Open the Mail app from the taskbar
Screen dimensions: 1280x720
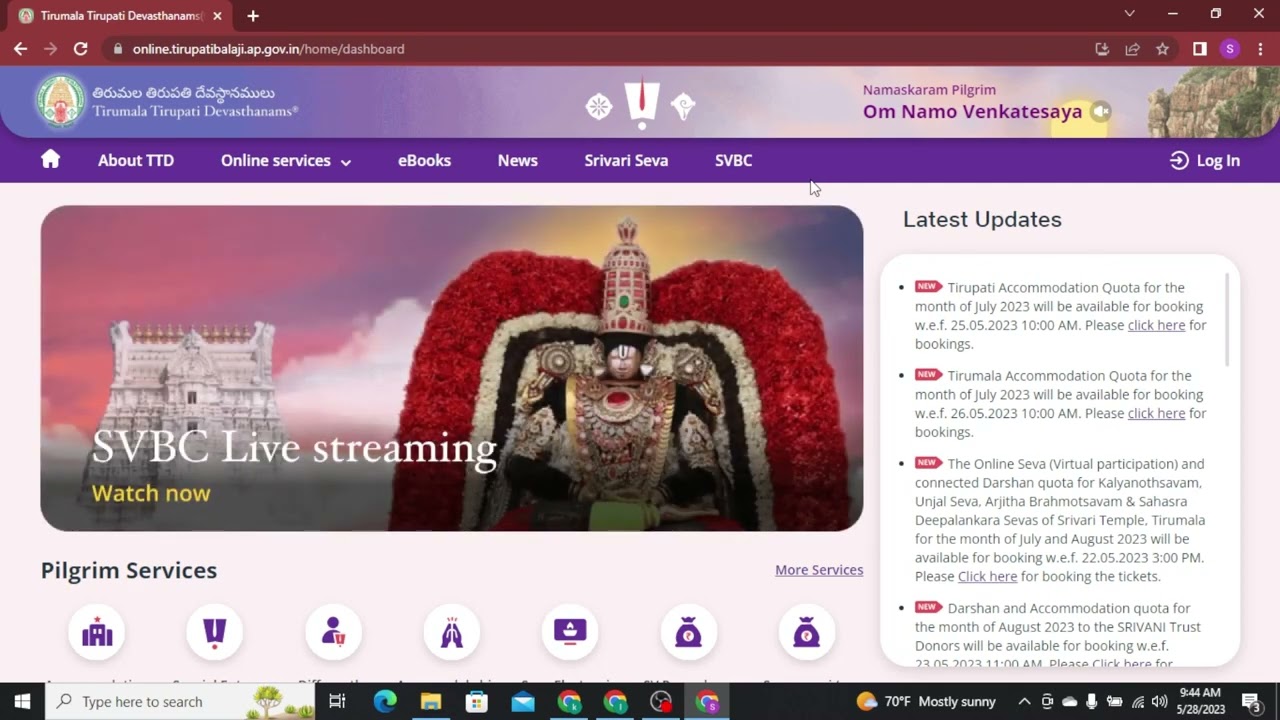(523, 702)
